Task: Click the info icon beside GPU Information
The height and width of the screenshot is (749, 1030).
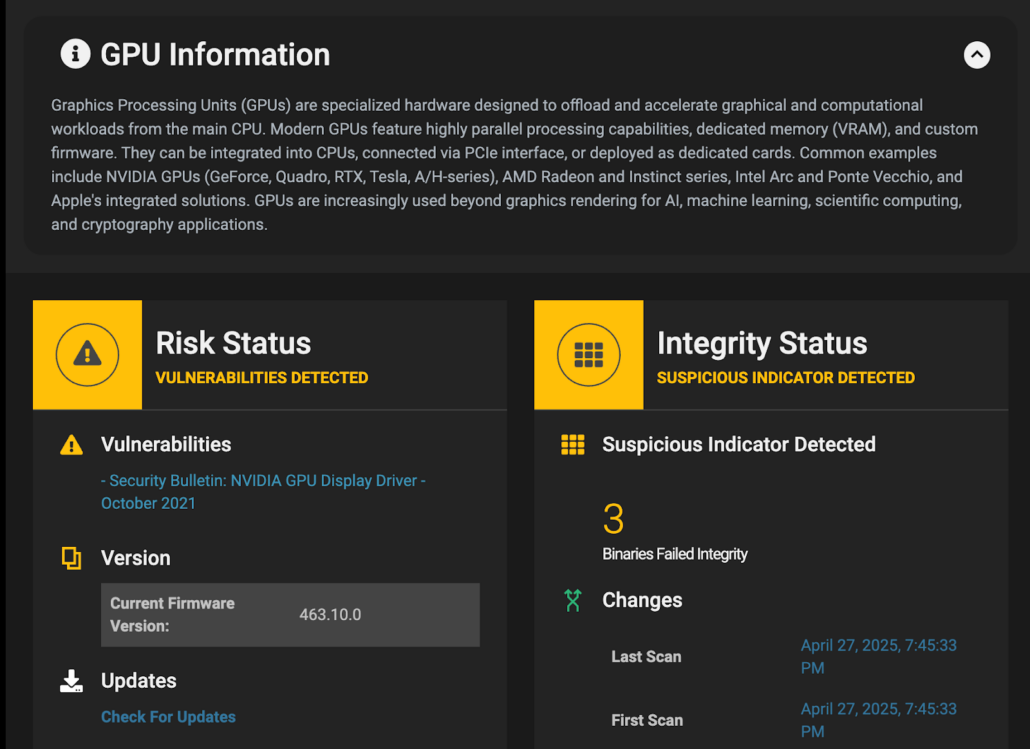Action: tap(75, 54)
